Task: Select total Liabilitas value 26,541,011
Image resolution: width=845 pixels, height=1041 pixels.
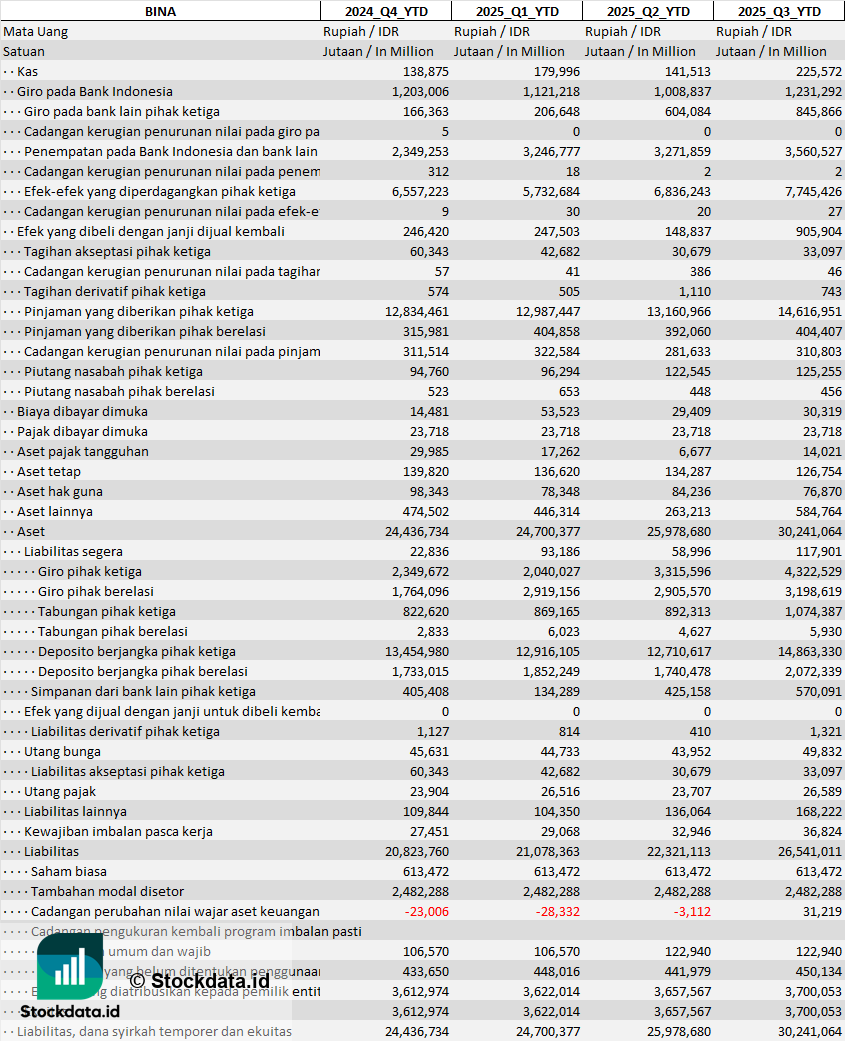Action: 810,852
